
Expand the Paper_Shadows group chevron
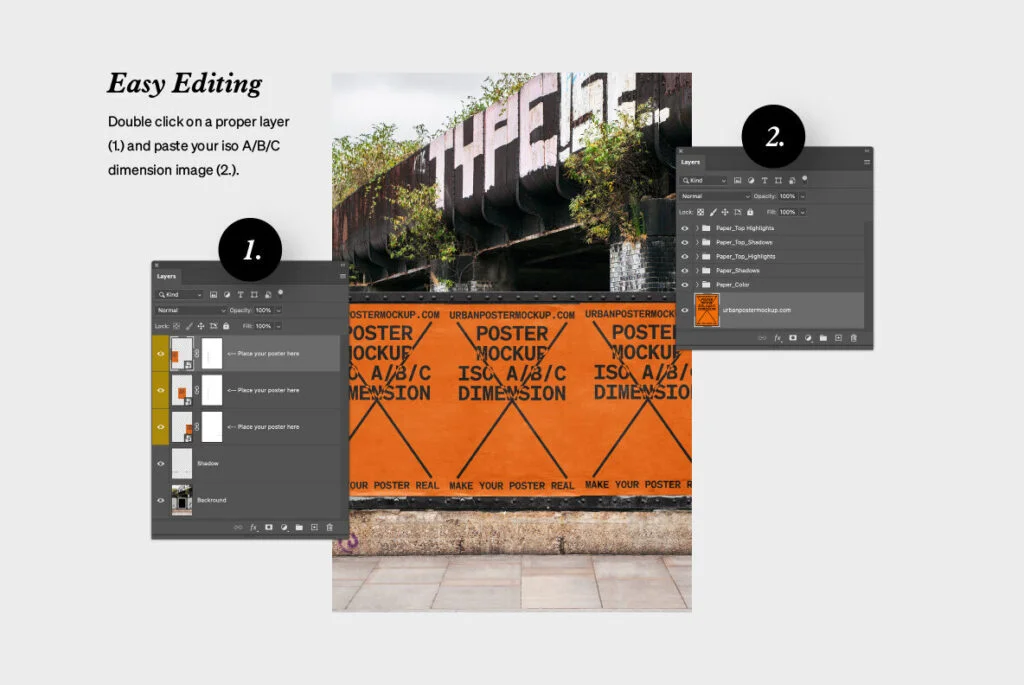click(x=697, y=271)
